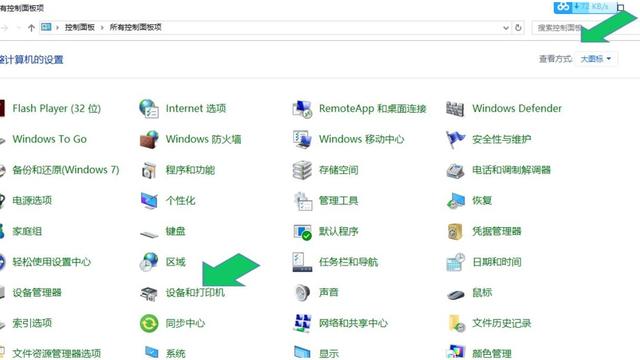Screen dimensions: 640x360
Task: Open 文件资源管理器选项 link
Action: (56, 353)
